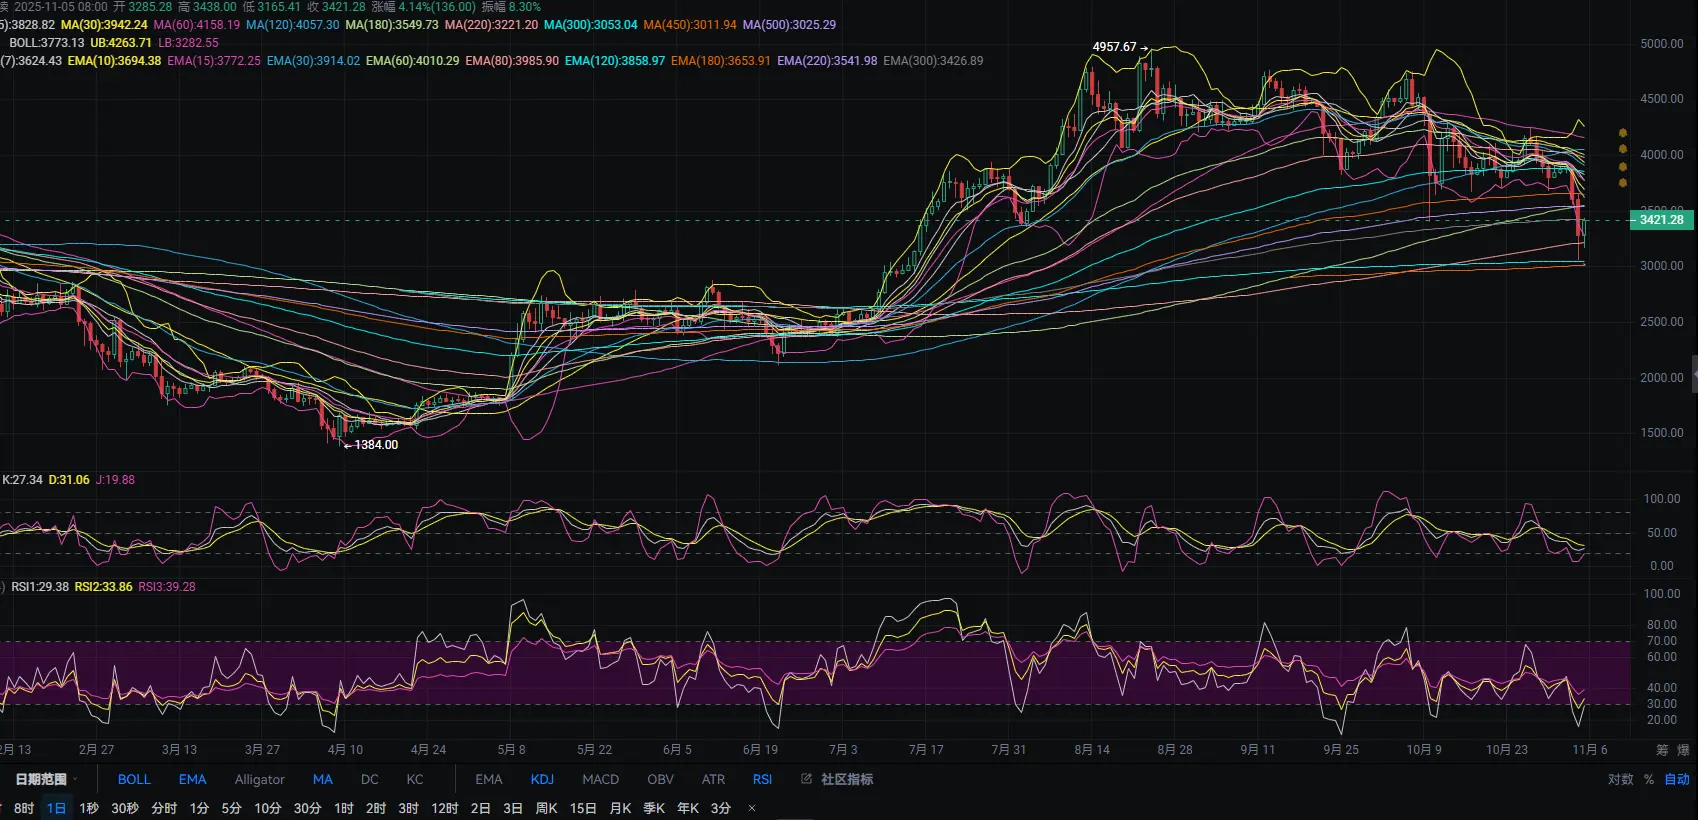Switch to the 1秒 timeframe
1698x820 pixels.
click(x=89, y=808)
